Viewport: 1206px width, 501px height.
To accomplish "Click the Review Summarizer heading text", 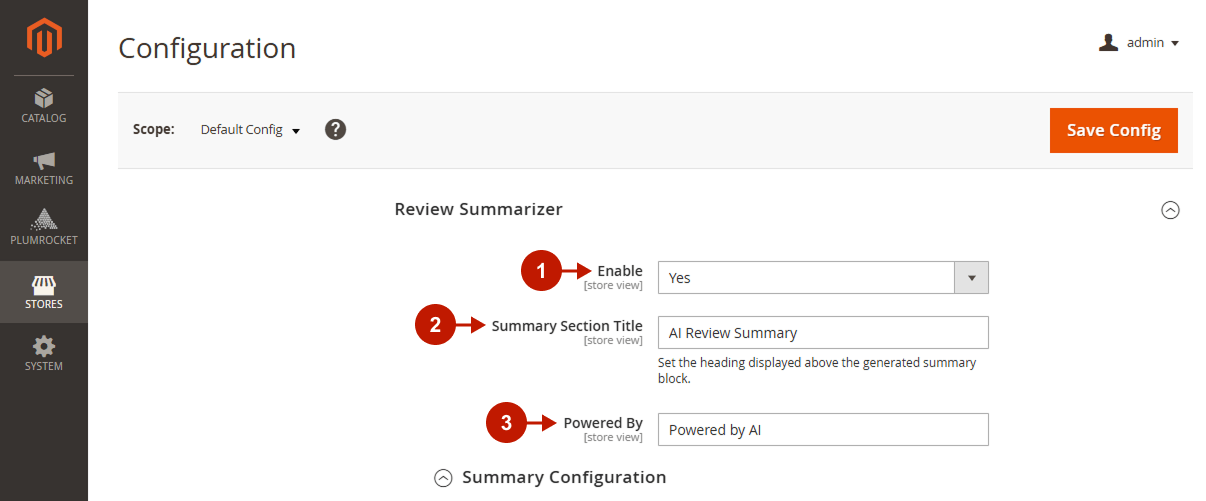I will (x=479, y=209).
